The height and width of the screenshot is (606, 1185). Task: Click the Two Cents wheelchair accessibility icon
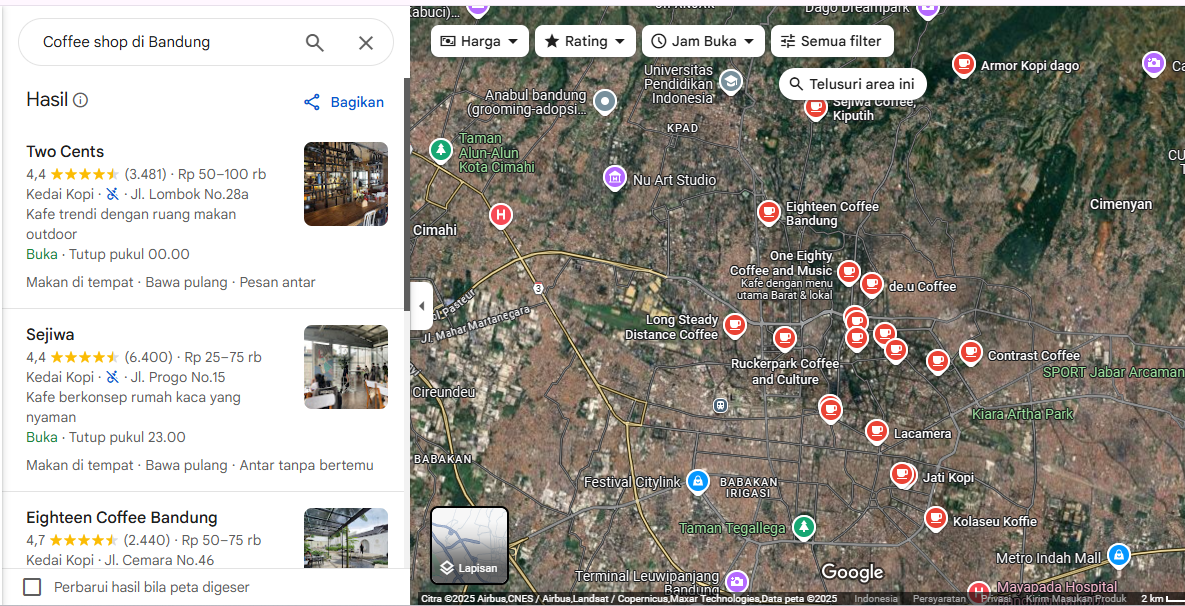click(x=113, y=194)
